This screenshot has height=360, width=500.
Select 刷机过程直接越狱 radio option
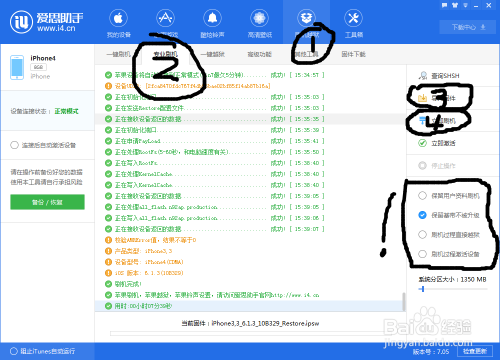[422, 234]
